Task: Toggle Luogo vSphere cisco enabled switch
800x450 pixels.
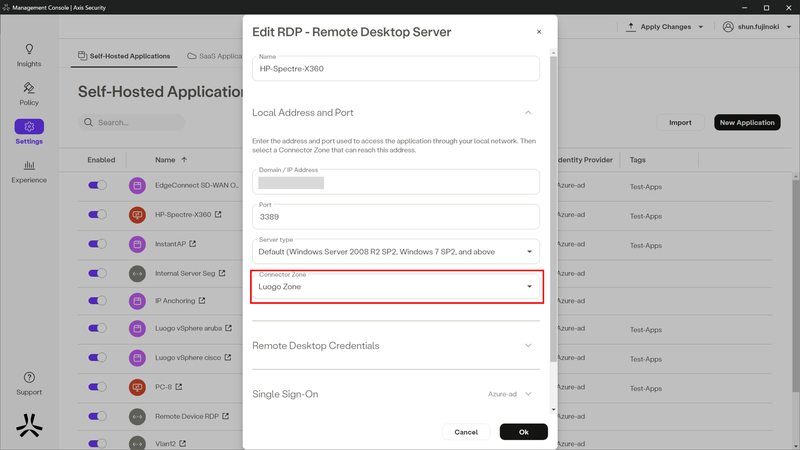Action: 97,357
